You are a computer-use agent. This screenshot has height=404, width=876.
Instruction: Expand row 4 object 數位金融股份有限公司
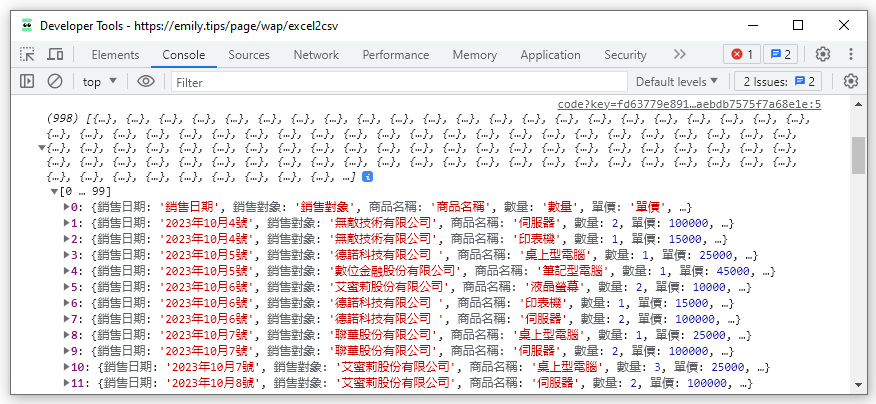point(67,271)
